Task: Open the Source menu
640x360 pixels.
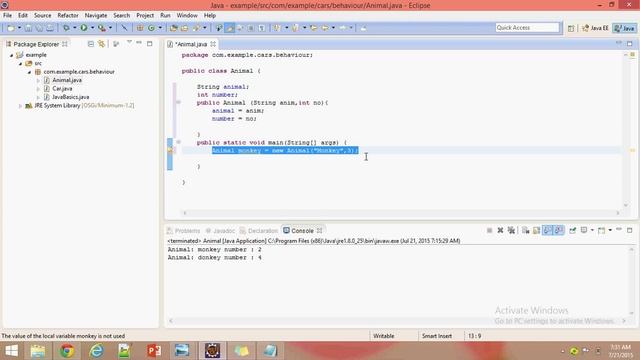Action: point(42,16)
